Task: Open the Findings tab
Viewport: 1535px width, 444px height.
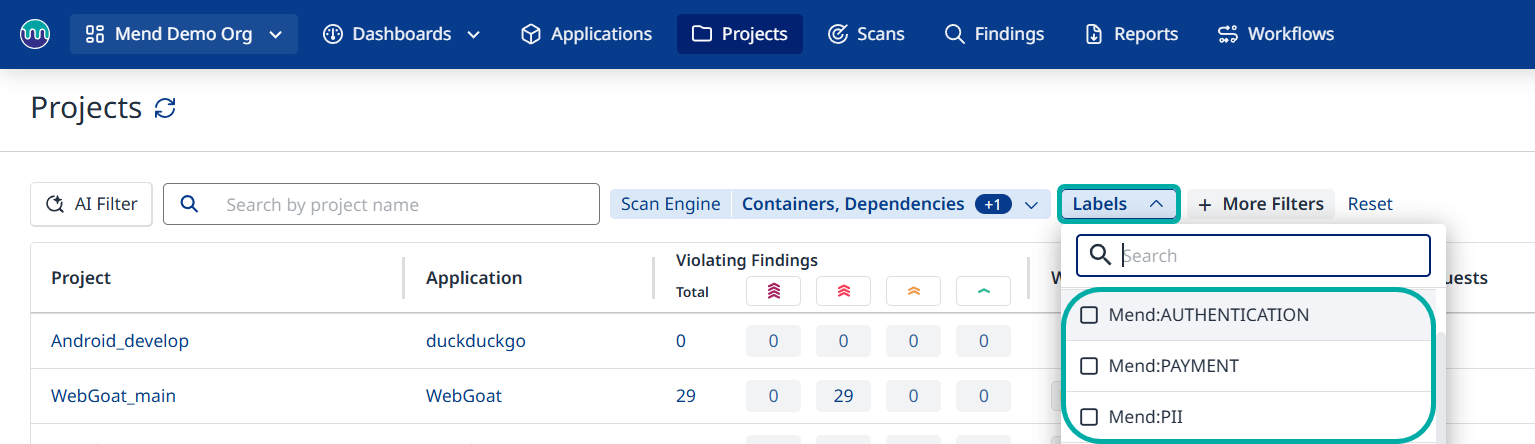Action: point(994,34)
